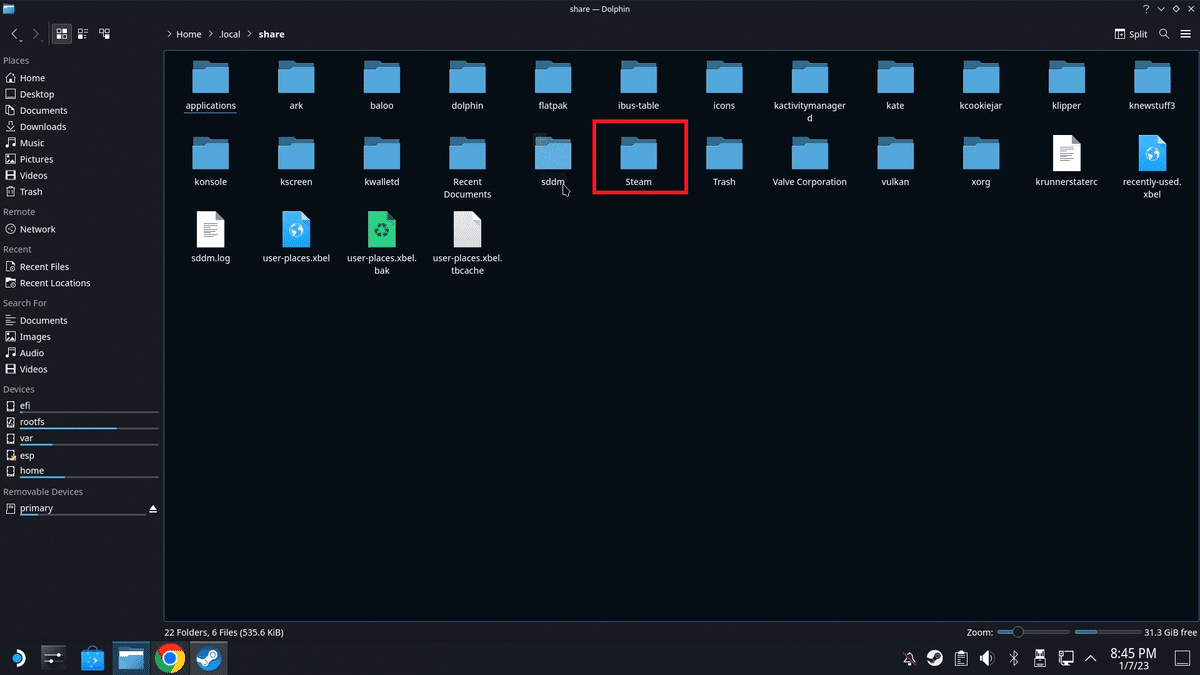Image resolution: width=1200 pixels, height=675 pixels.
Task: Select the rootfs device
Action: 80,422
